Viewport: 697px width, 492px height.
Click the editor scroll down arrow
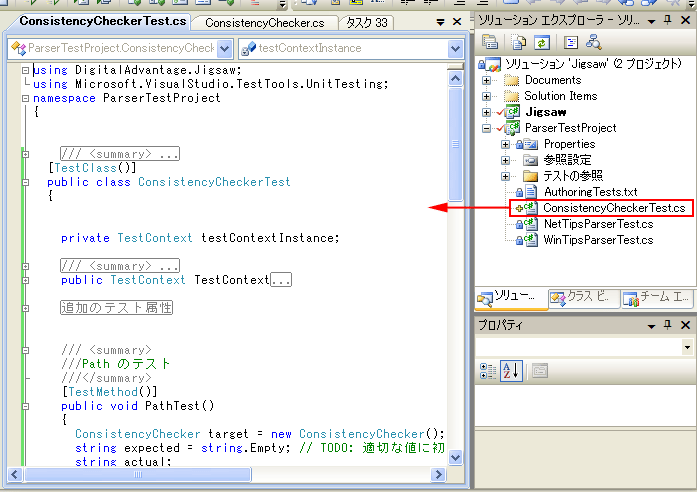point(455,457)
